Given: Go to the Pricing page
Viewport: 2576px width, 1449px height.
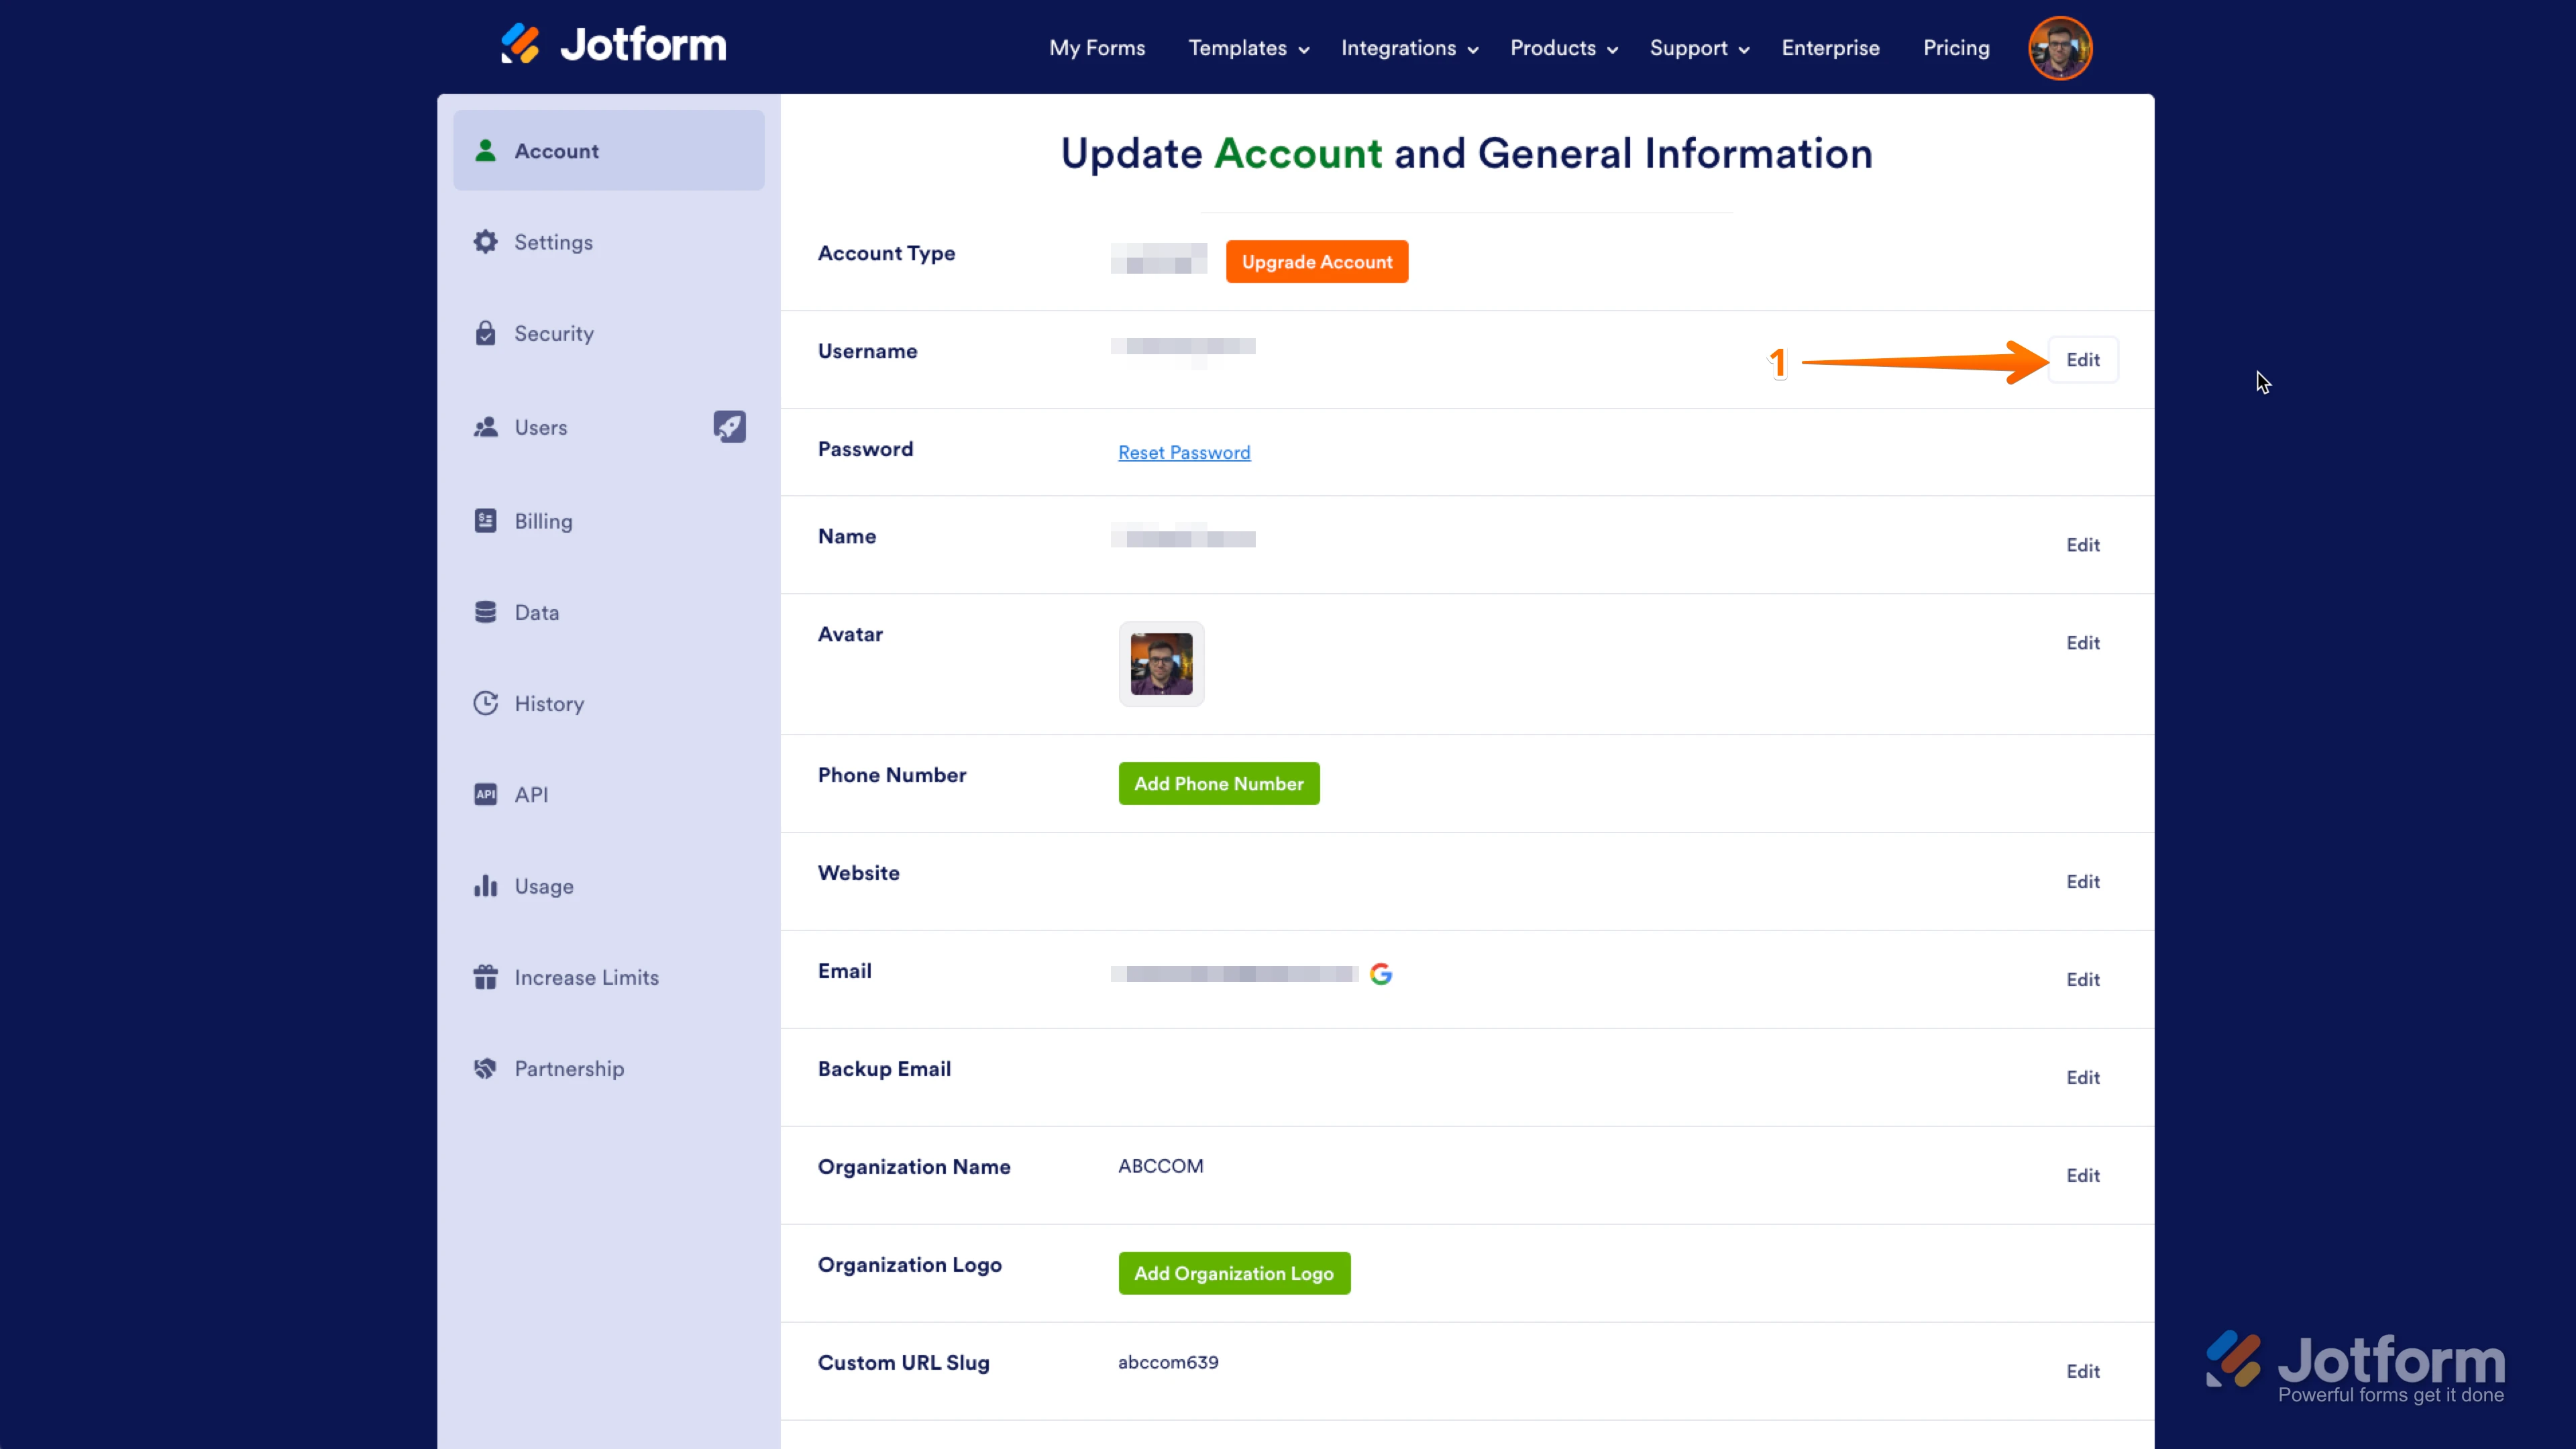Looking at the screenshot, I should pos(1956,48).
